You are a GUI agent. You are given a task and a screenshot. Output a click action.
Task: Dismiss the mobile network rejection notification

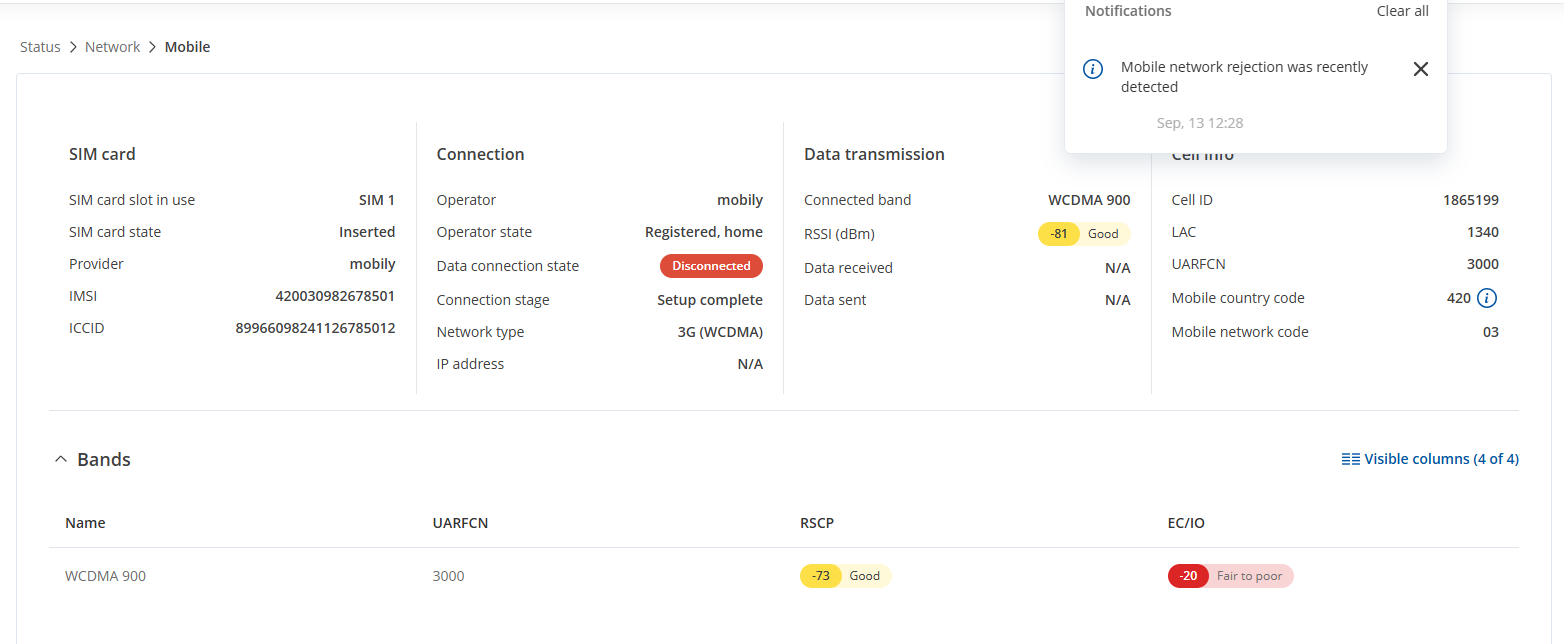1420,69
